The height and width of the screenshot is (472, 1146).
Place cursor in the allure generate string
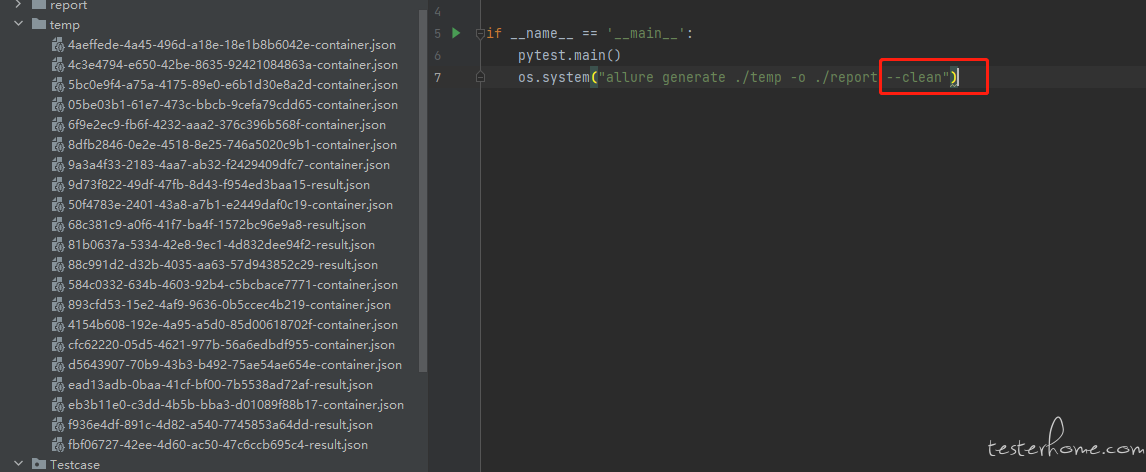(x=773, y=77)
